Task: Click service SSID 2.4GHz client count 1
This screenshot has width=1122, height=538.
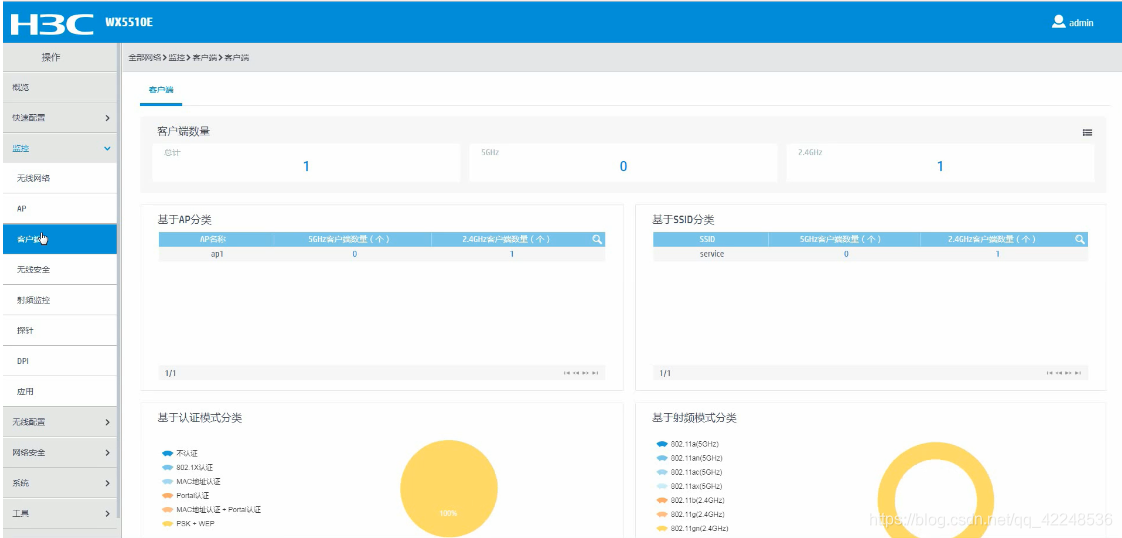Action: 997,254
